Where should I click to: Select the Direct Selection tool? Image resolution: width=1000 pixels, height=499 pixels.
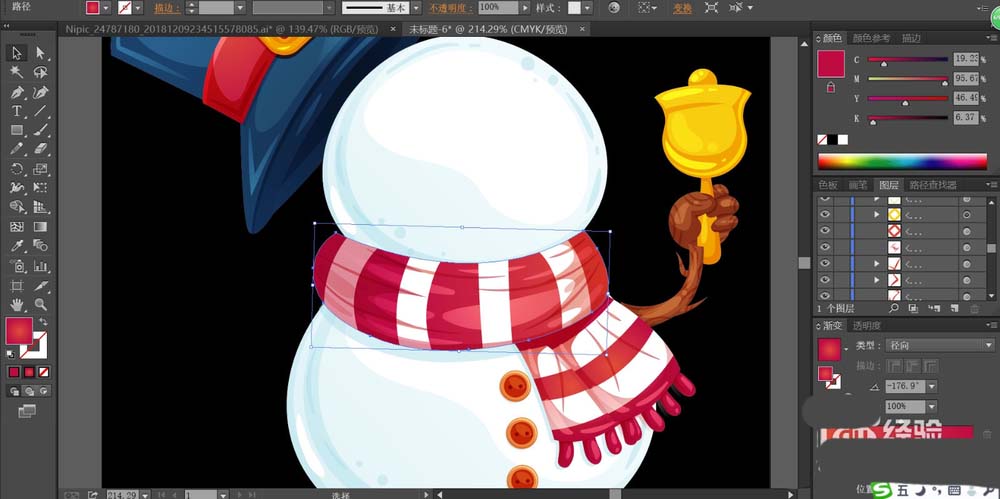[x=40, y=53]
